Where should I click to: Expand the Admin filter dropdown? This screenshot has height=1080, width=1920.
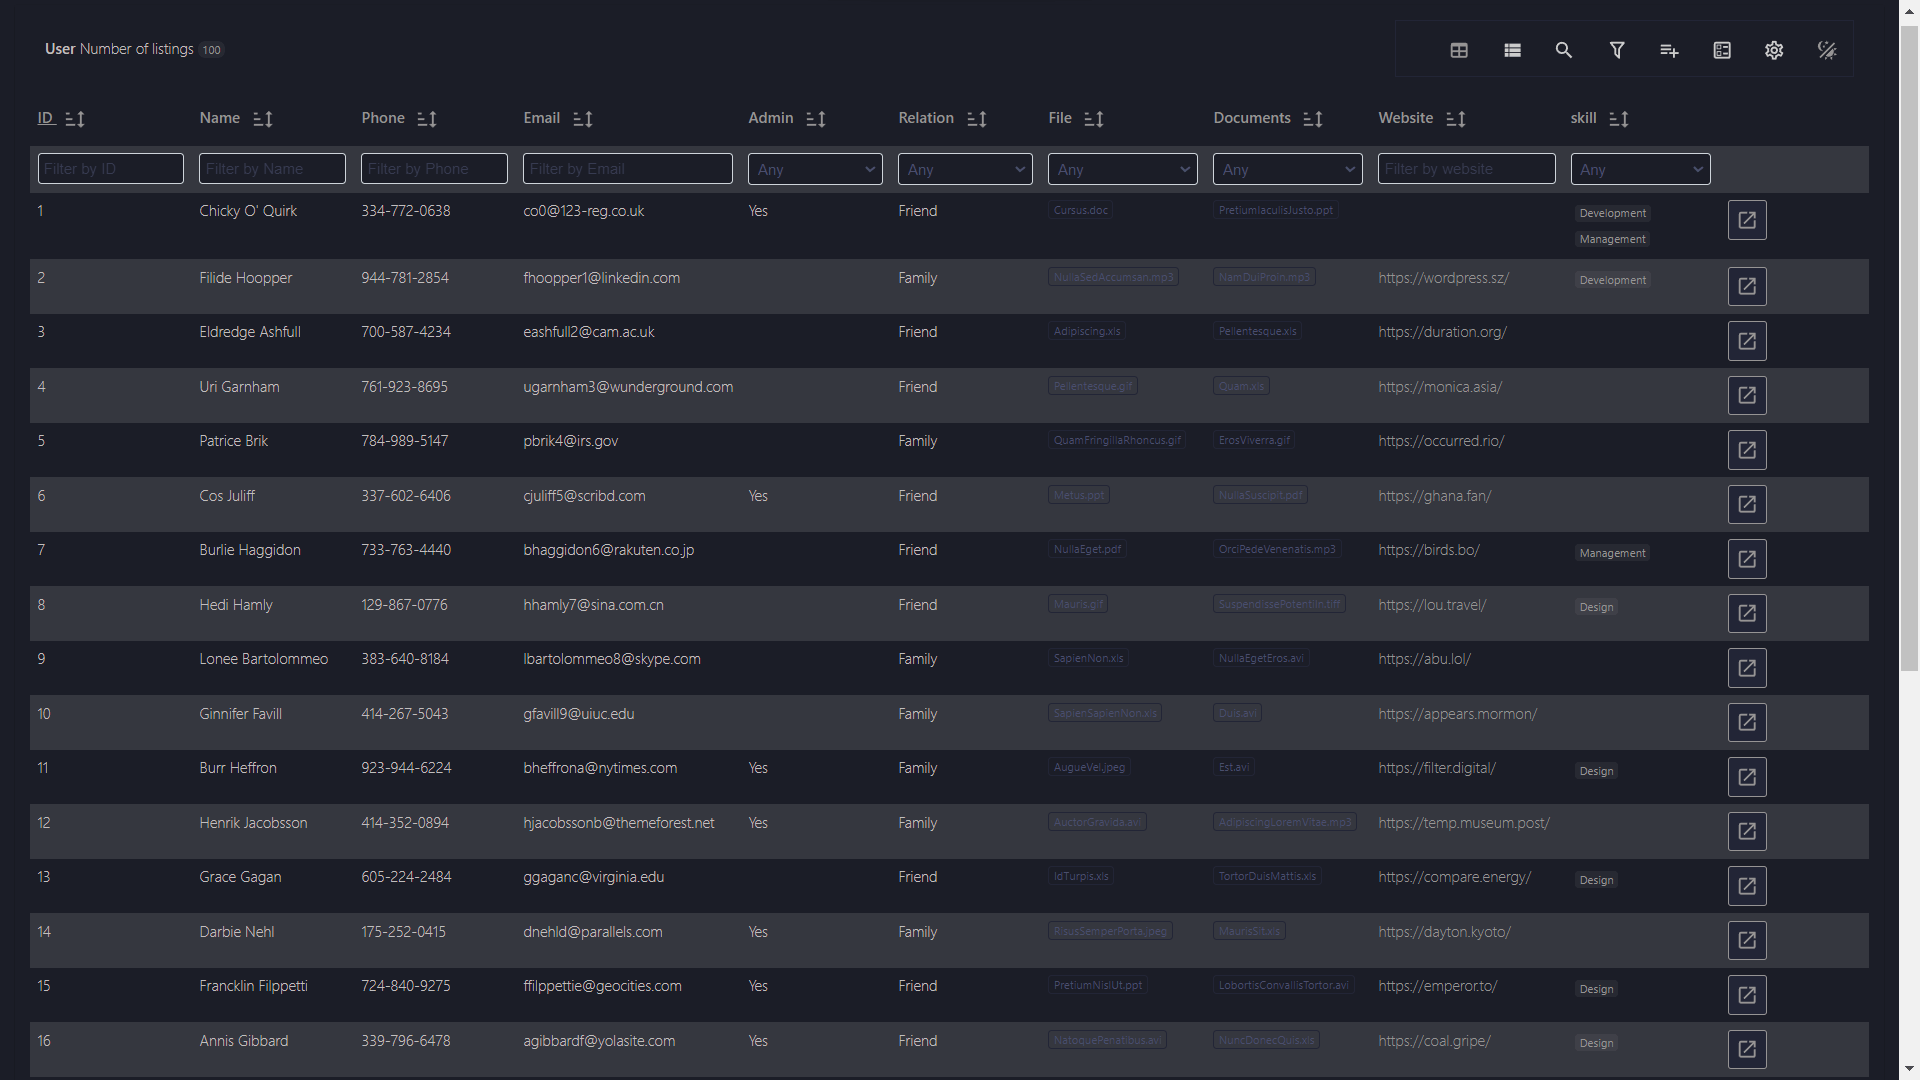(x=815, y=169)
